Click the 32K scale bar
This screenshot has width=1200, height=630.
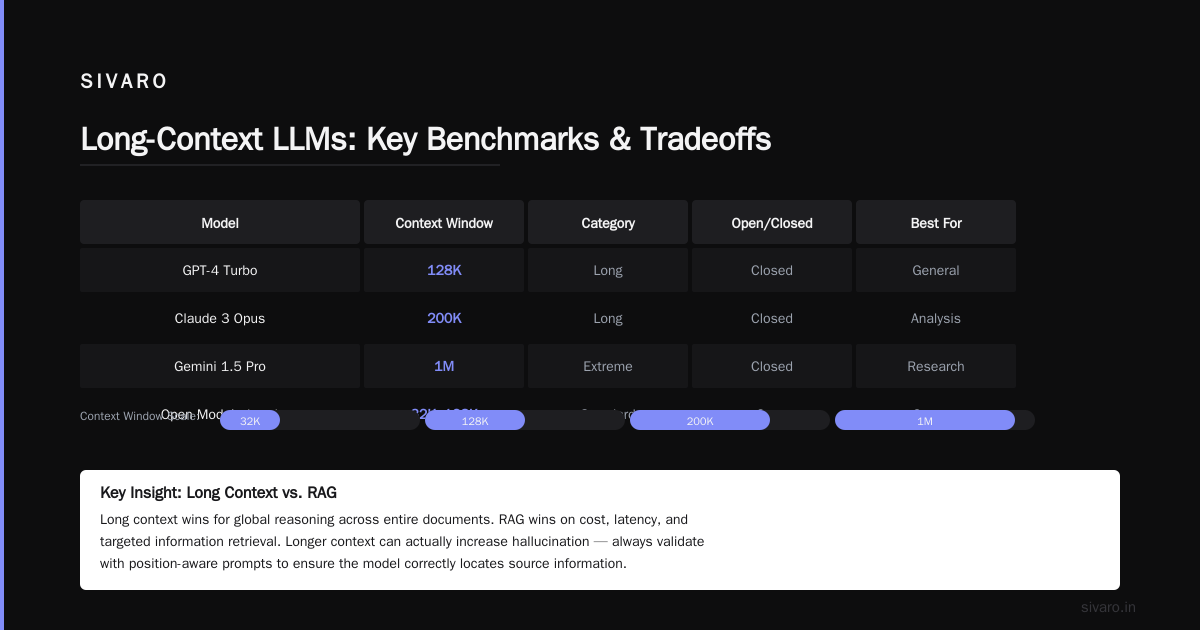click(x=250, y=420)
